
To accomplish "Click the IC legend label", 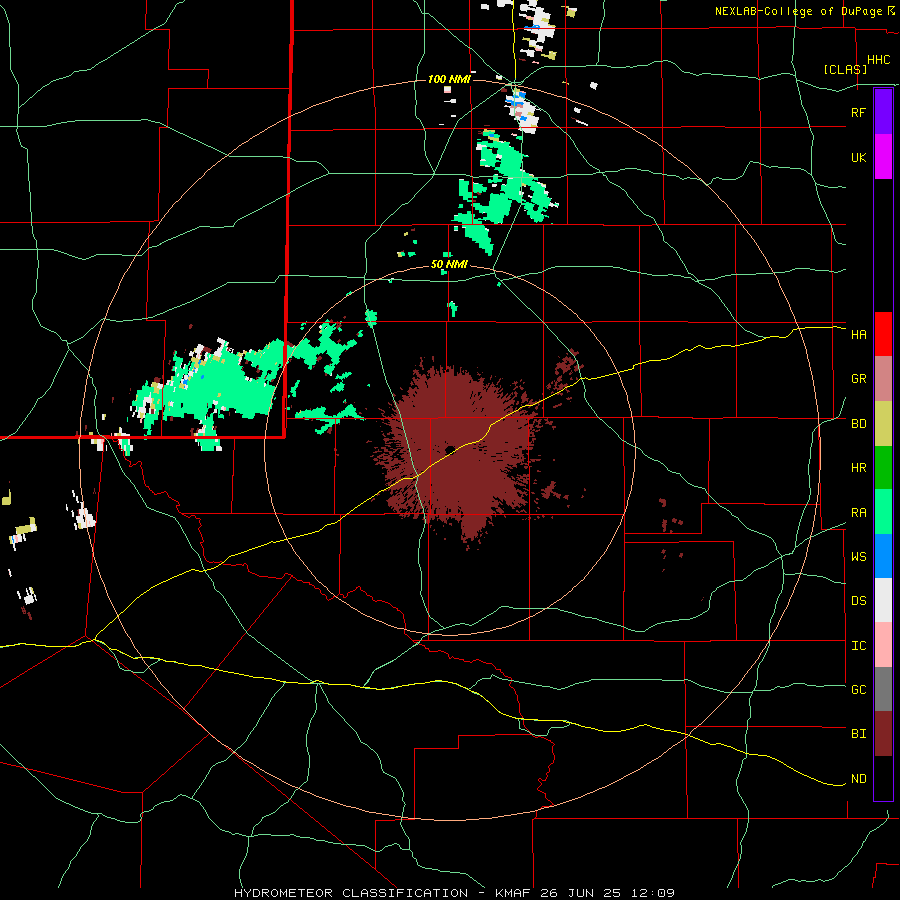I will 858,646.
